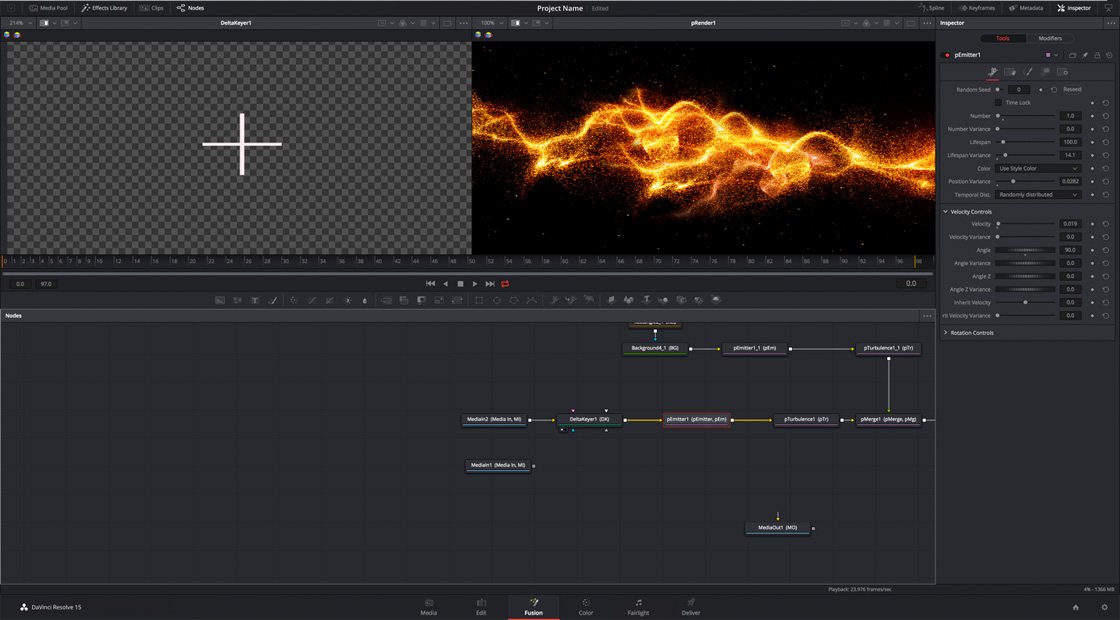Enable the Time Lock checkbox
This screenshot has width=1120, height=620.
[x=999, y=102]
